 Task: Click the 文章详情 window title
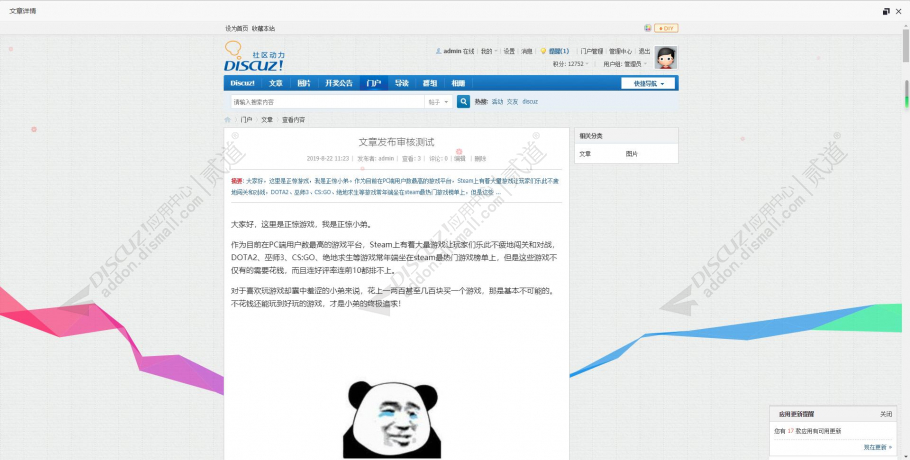pos(23,11)
